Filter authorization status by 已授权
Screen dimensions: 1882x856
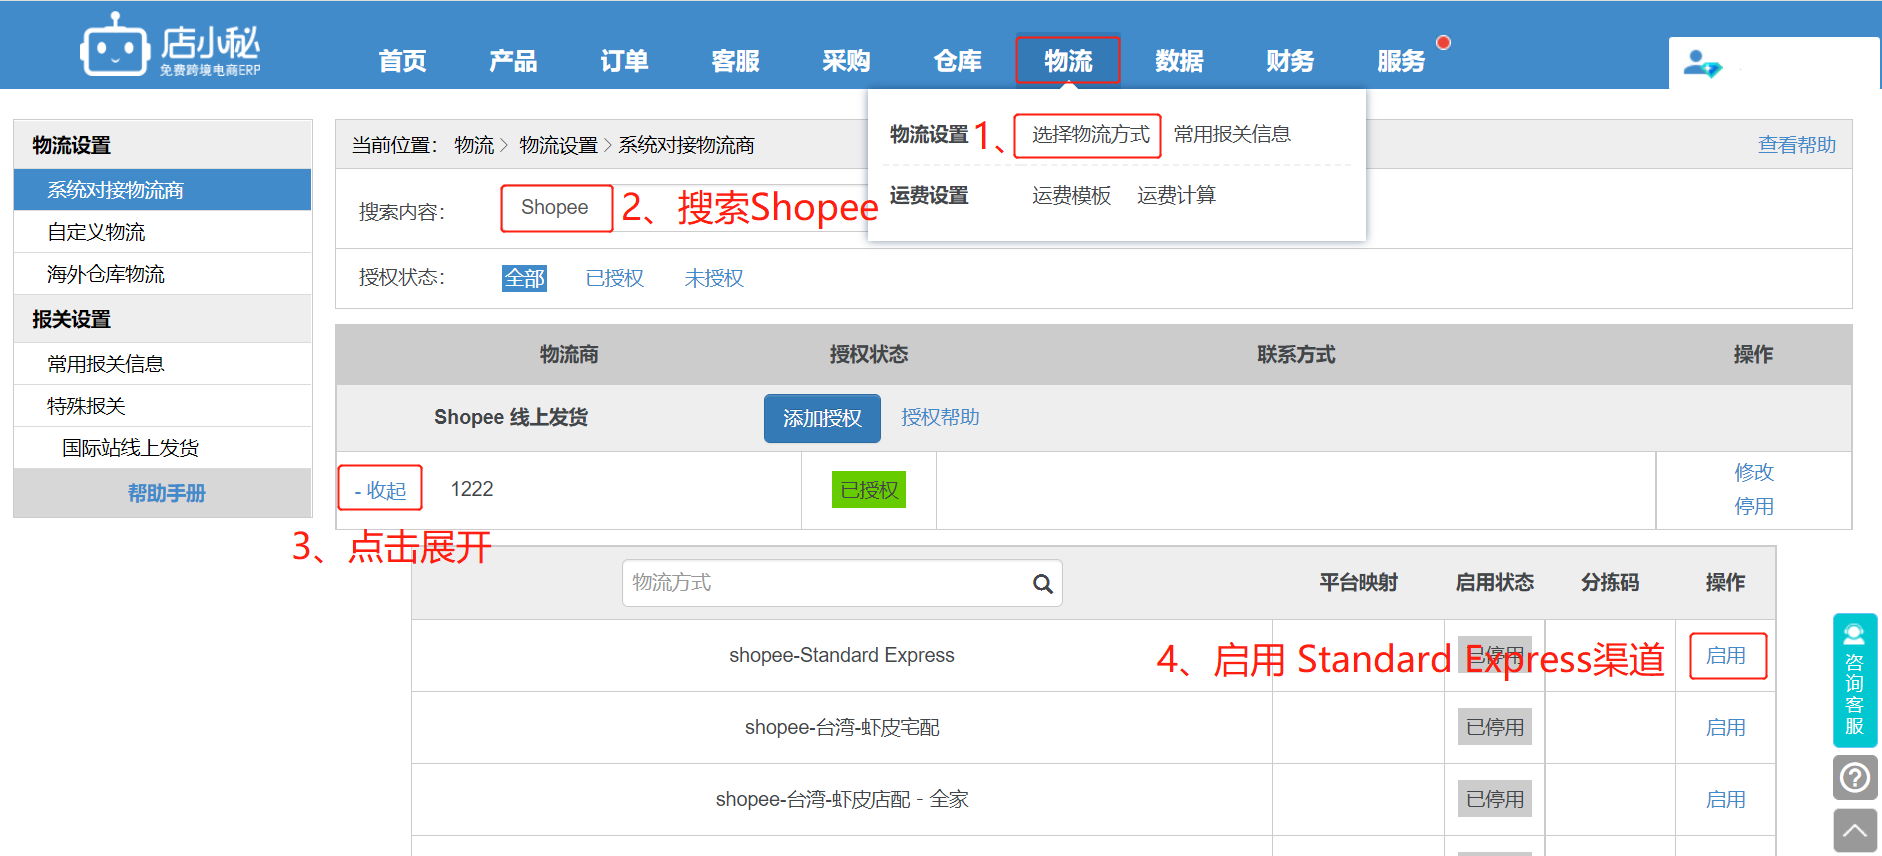[x=614, y=278]
